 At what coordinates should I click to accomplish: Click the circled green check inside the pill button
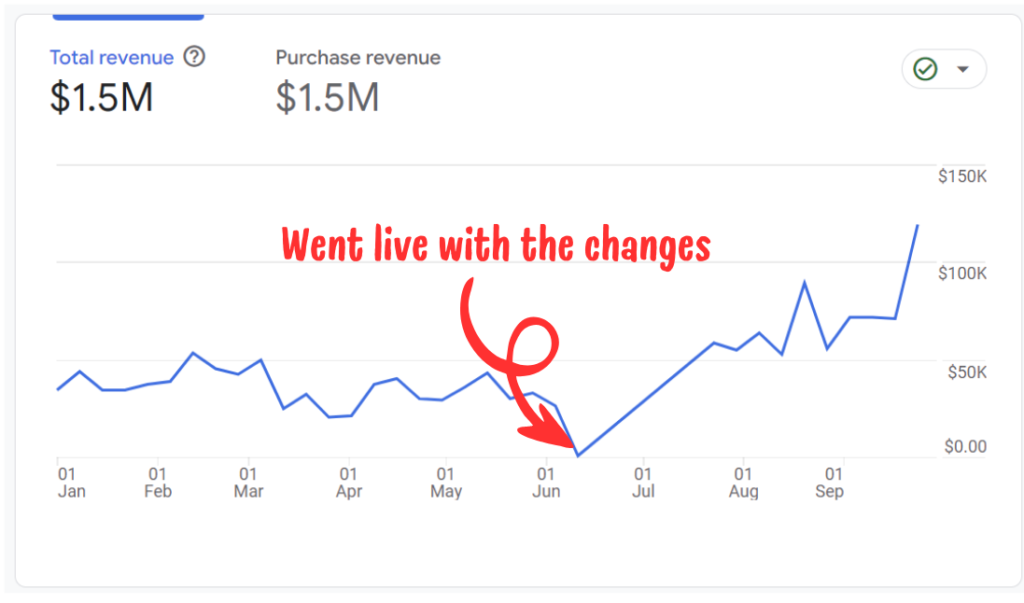pos(925,69)
